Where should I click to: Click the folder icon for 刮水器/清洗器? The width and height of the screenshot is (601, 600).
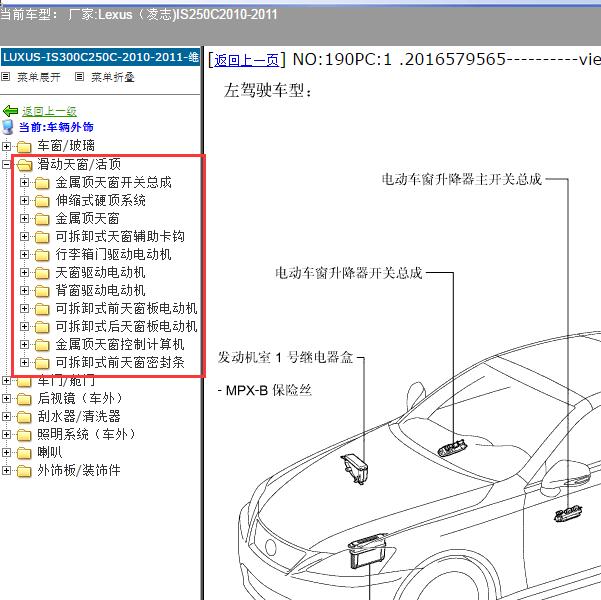tap(25, 416)
